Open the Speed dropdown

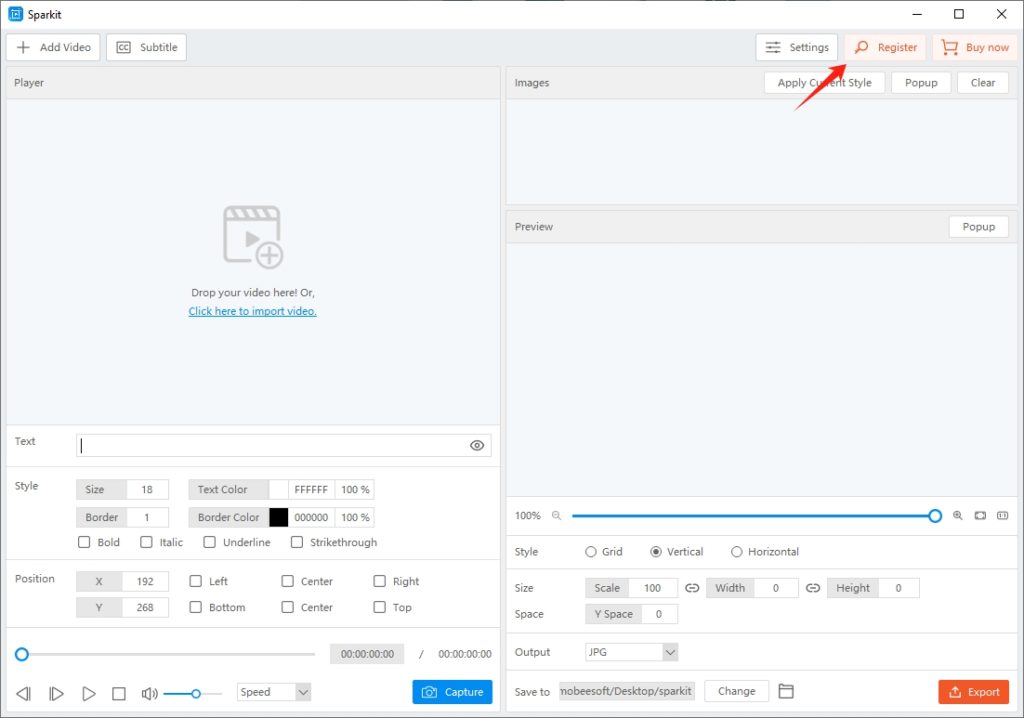[273, 691]
